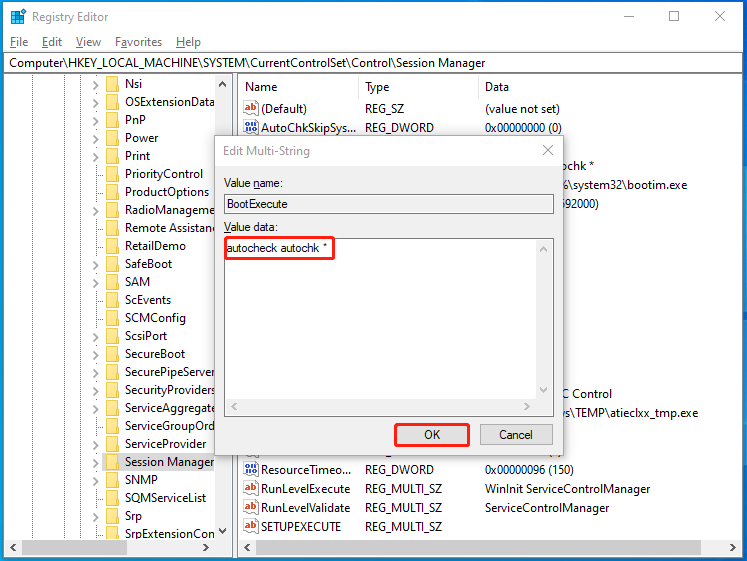Expand the SAM key
This screenshot has height=561, width=747.
coord(95,283)
